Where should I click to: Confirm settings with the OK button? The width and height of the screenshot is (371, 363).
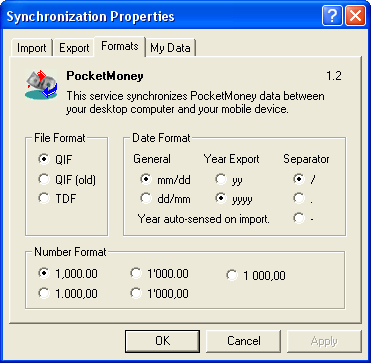point(163,341)
